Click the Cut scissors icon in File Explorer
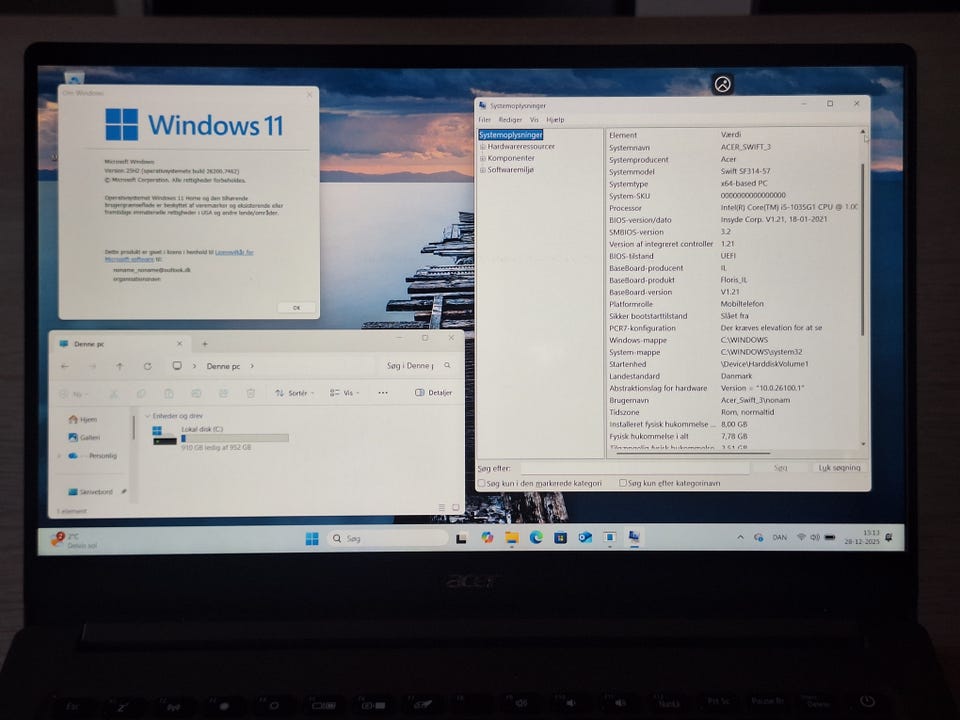The width and height of the screenshot is (960, 720). [114, 393]
